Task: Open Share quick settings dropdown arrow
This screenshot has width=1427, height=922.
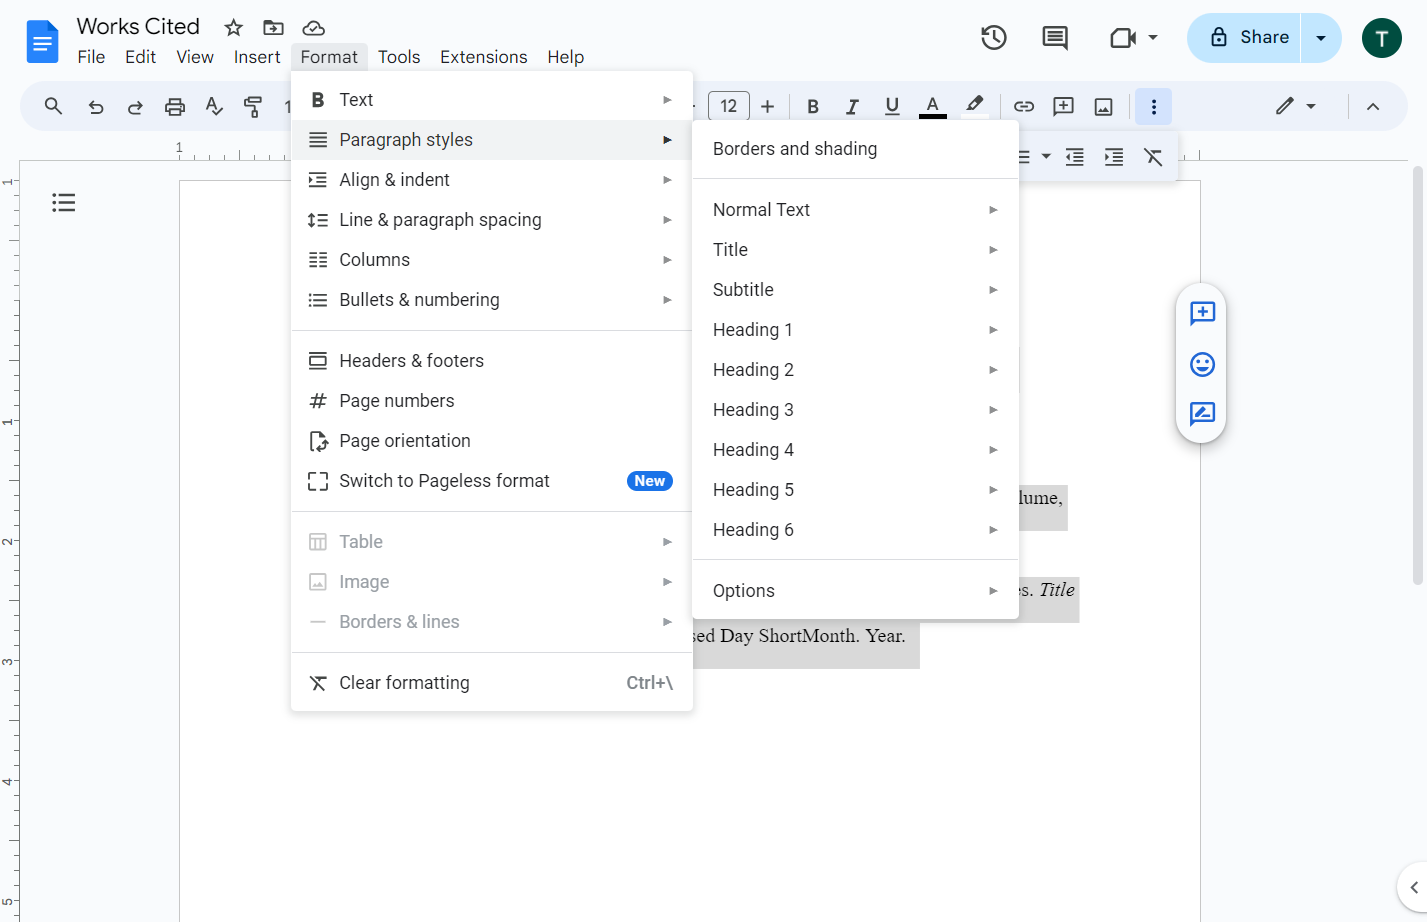Action: 1321,38
